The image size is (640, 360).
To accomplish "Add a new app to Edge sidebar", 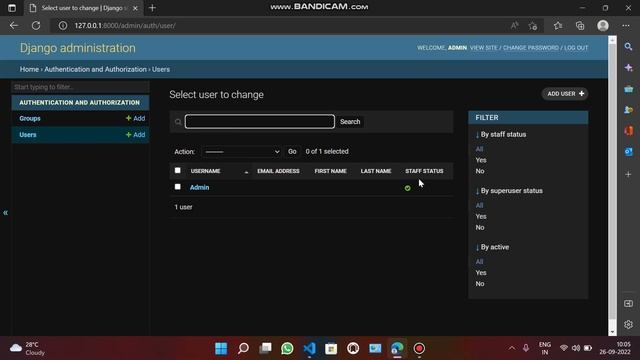I will tap(629, 174).
